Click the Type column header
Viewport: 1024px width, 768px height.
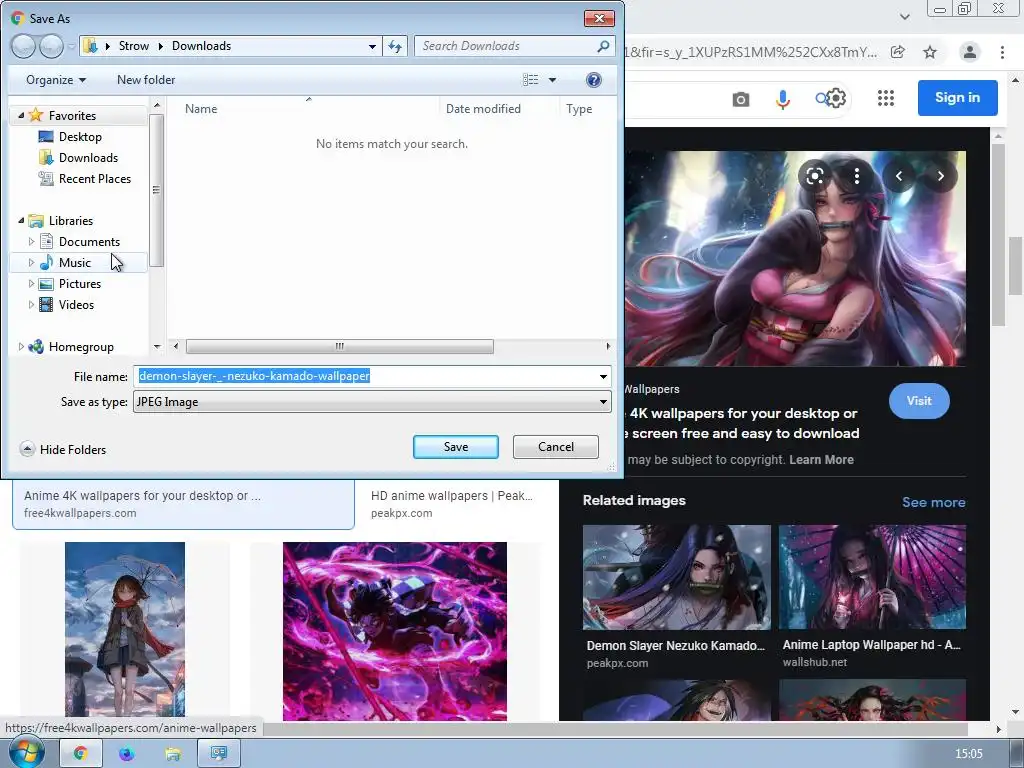(579, 109)
